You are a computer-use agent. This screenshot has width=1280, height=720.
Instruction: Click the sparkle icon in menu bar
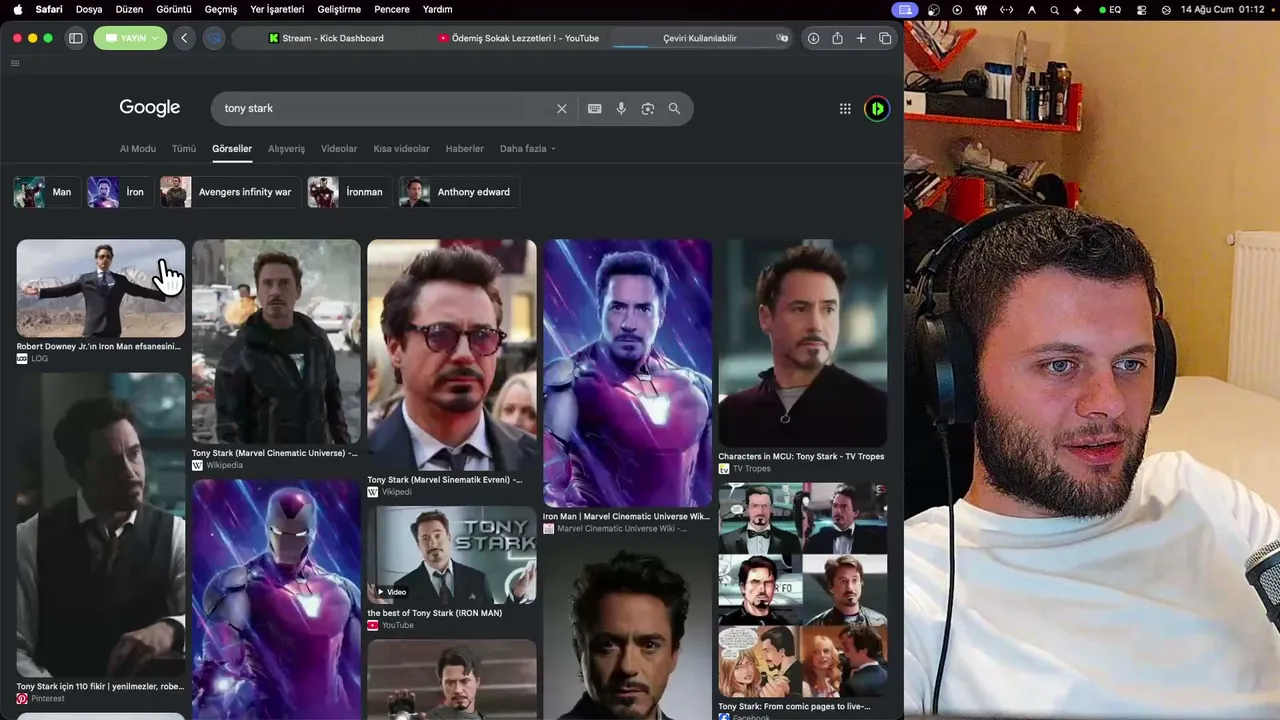click(1078, 9)
